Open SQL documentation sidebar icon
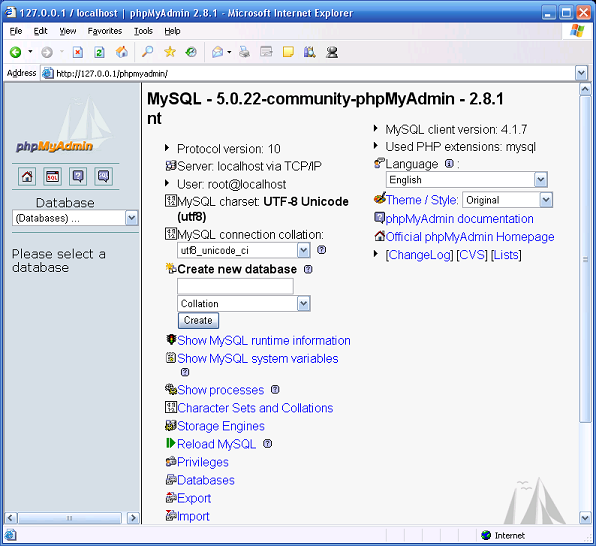 [103, 176]
